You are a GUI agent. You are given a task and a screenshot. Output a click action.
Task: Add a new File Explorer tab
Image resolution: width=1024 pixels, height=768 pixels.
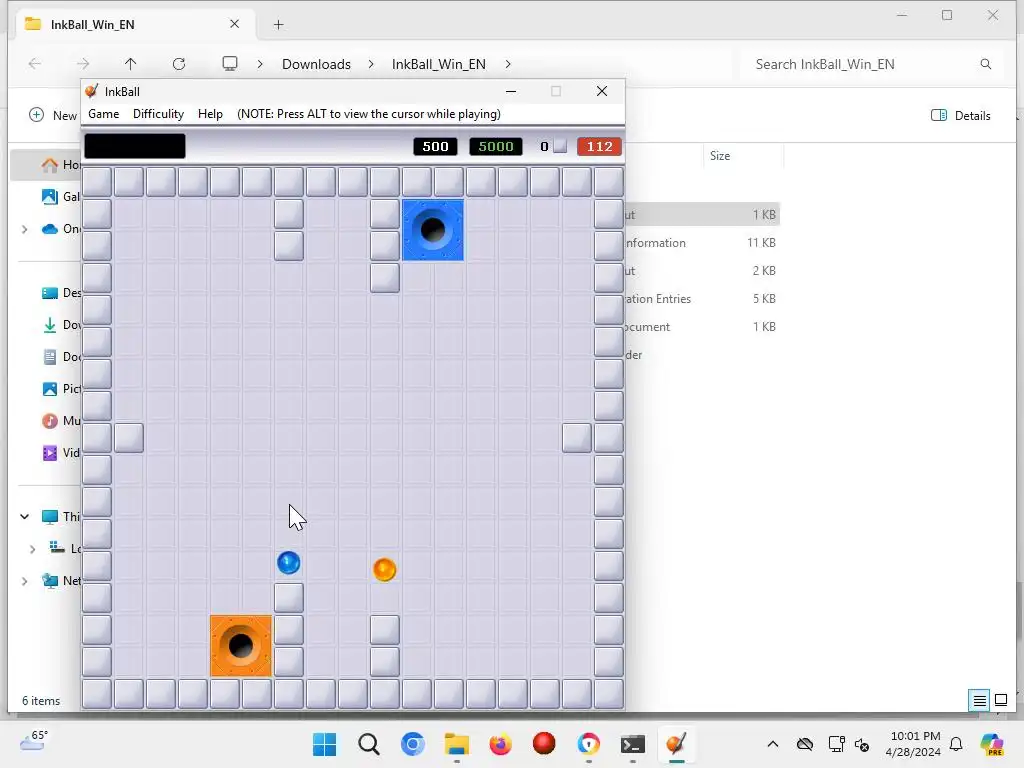tap(278, 25)
